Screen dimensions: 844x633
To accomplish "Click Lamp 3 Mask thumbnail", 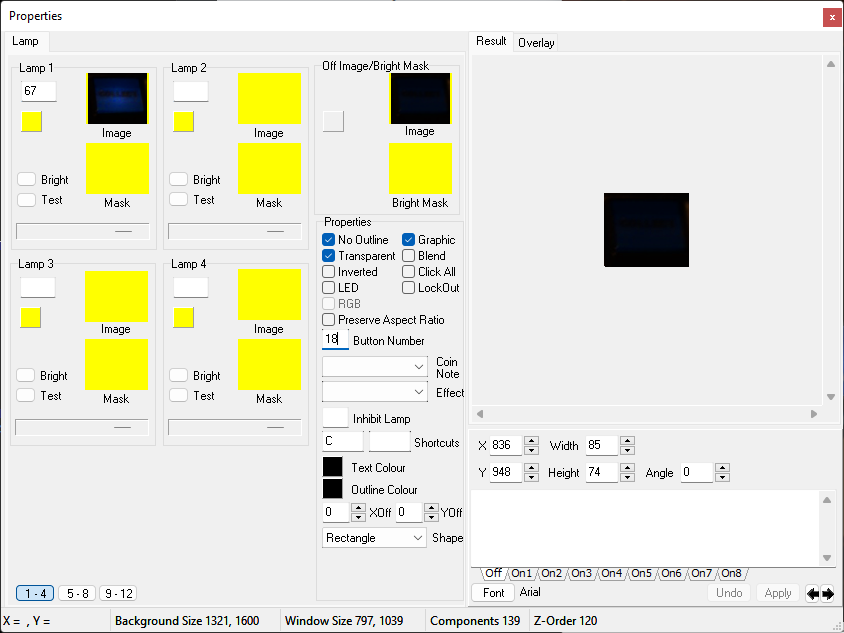I will click(x=116, y=364).
